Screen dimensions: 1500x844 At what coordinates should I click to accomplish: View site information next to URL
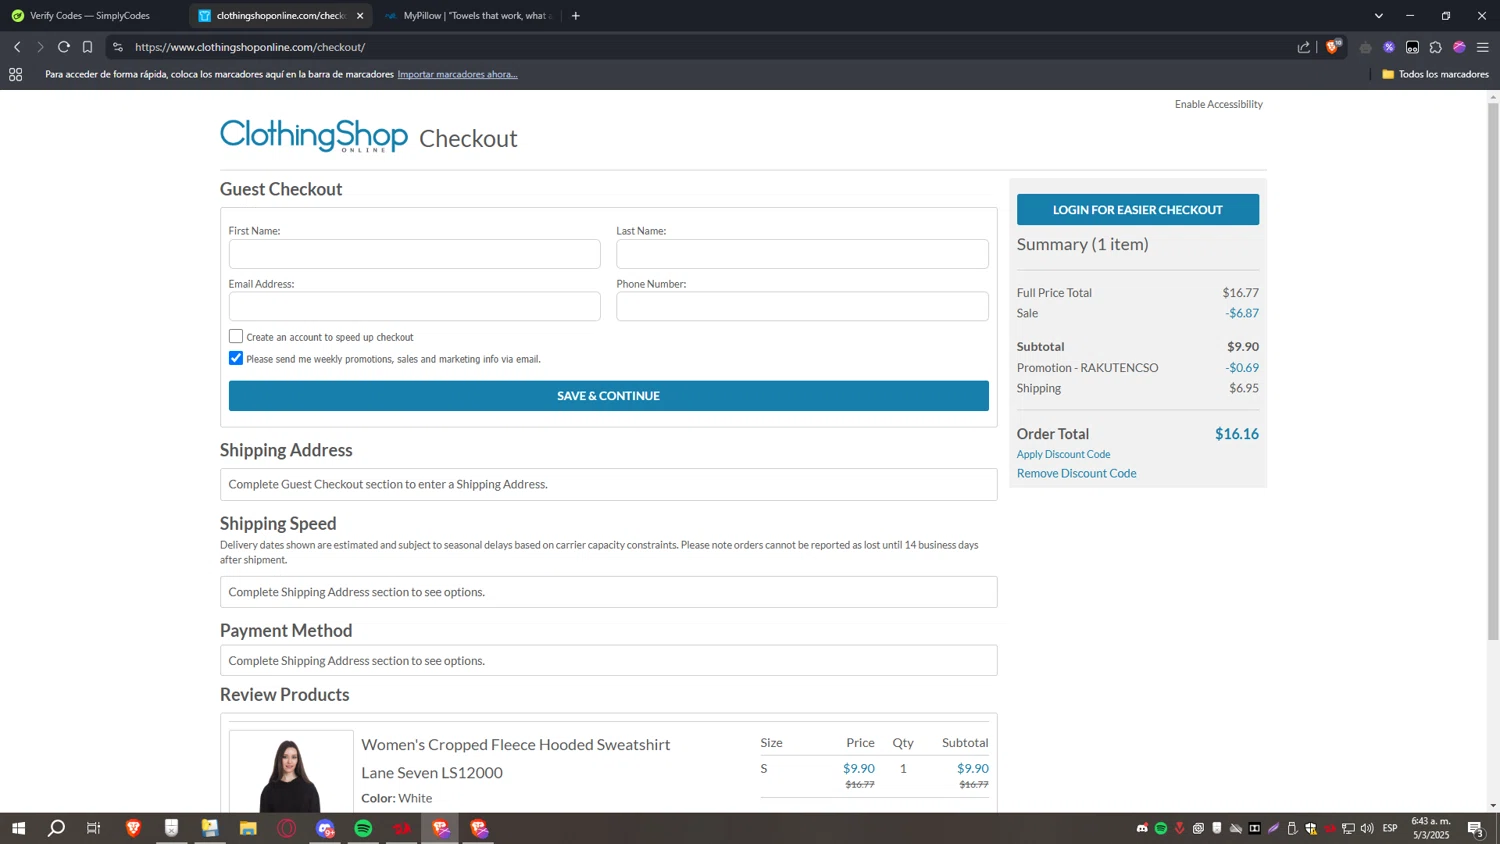118,47
